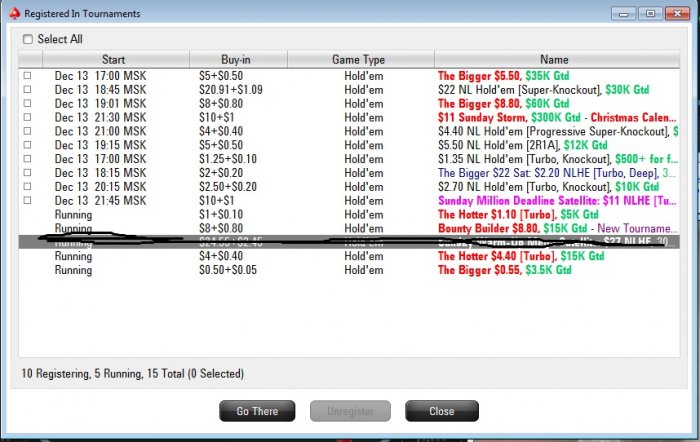Select Sunday Million Deadline Satellite: $11 NLHE name
The width and height of the screenshot is (700, 442).
[557, 200]
